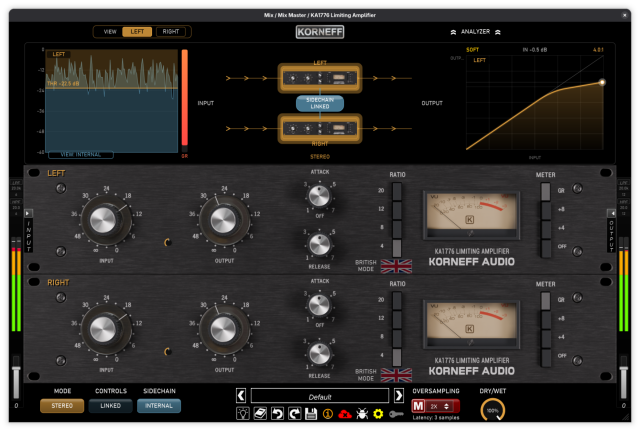Screen dimensions: 640x431
Task: Click the LINKED controls button
Action: [110, 406]
